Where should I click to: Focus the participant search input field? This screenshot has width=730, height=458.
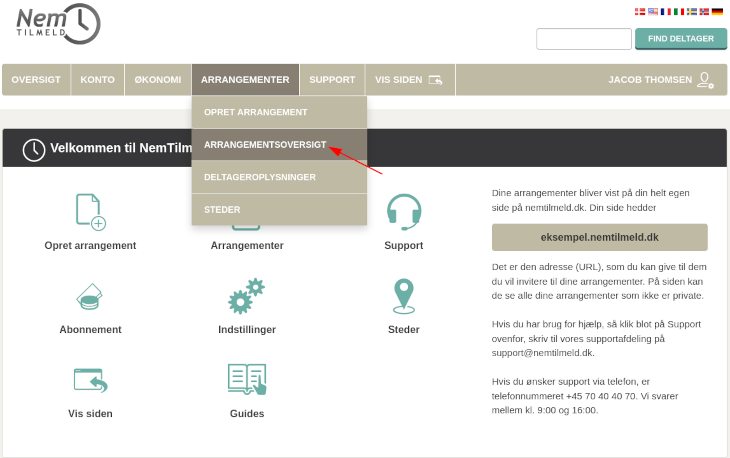(584, 39)
